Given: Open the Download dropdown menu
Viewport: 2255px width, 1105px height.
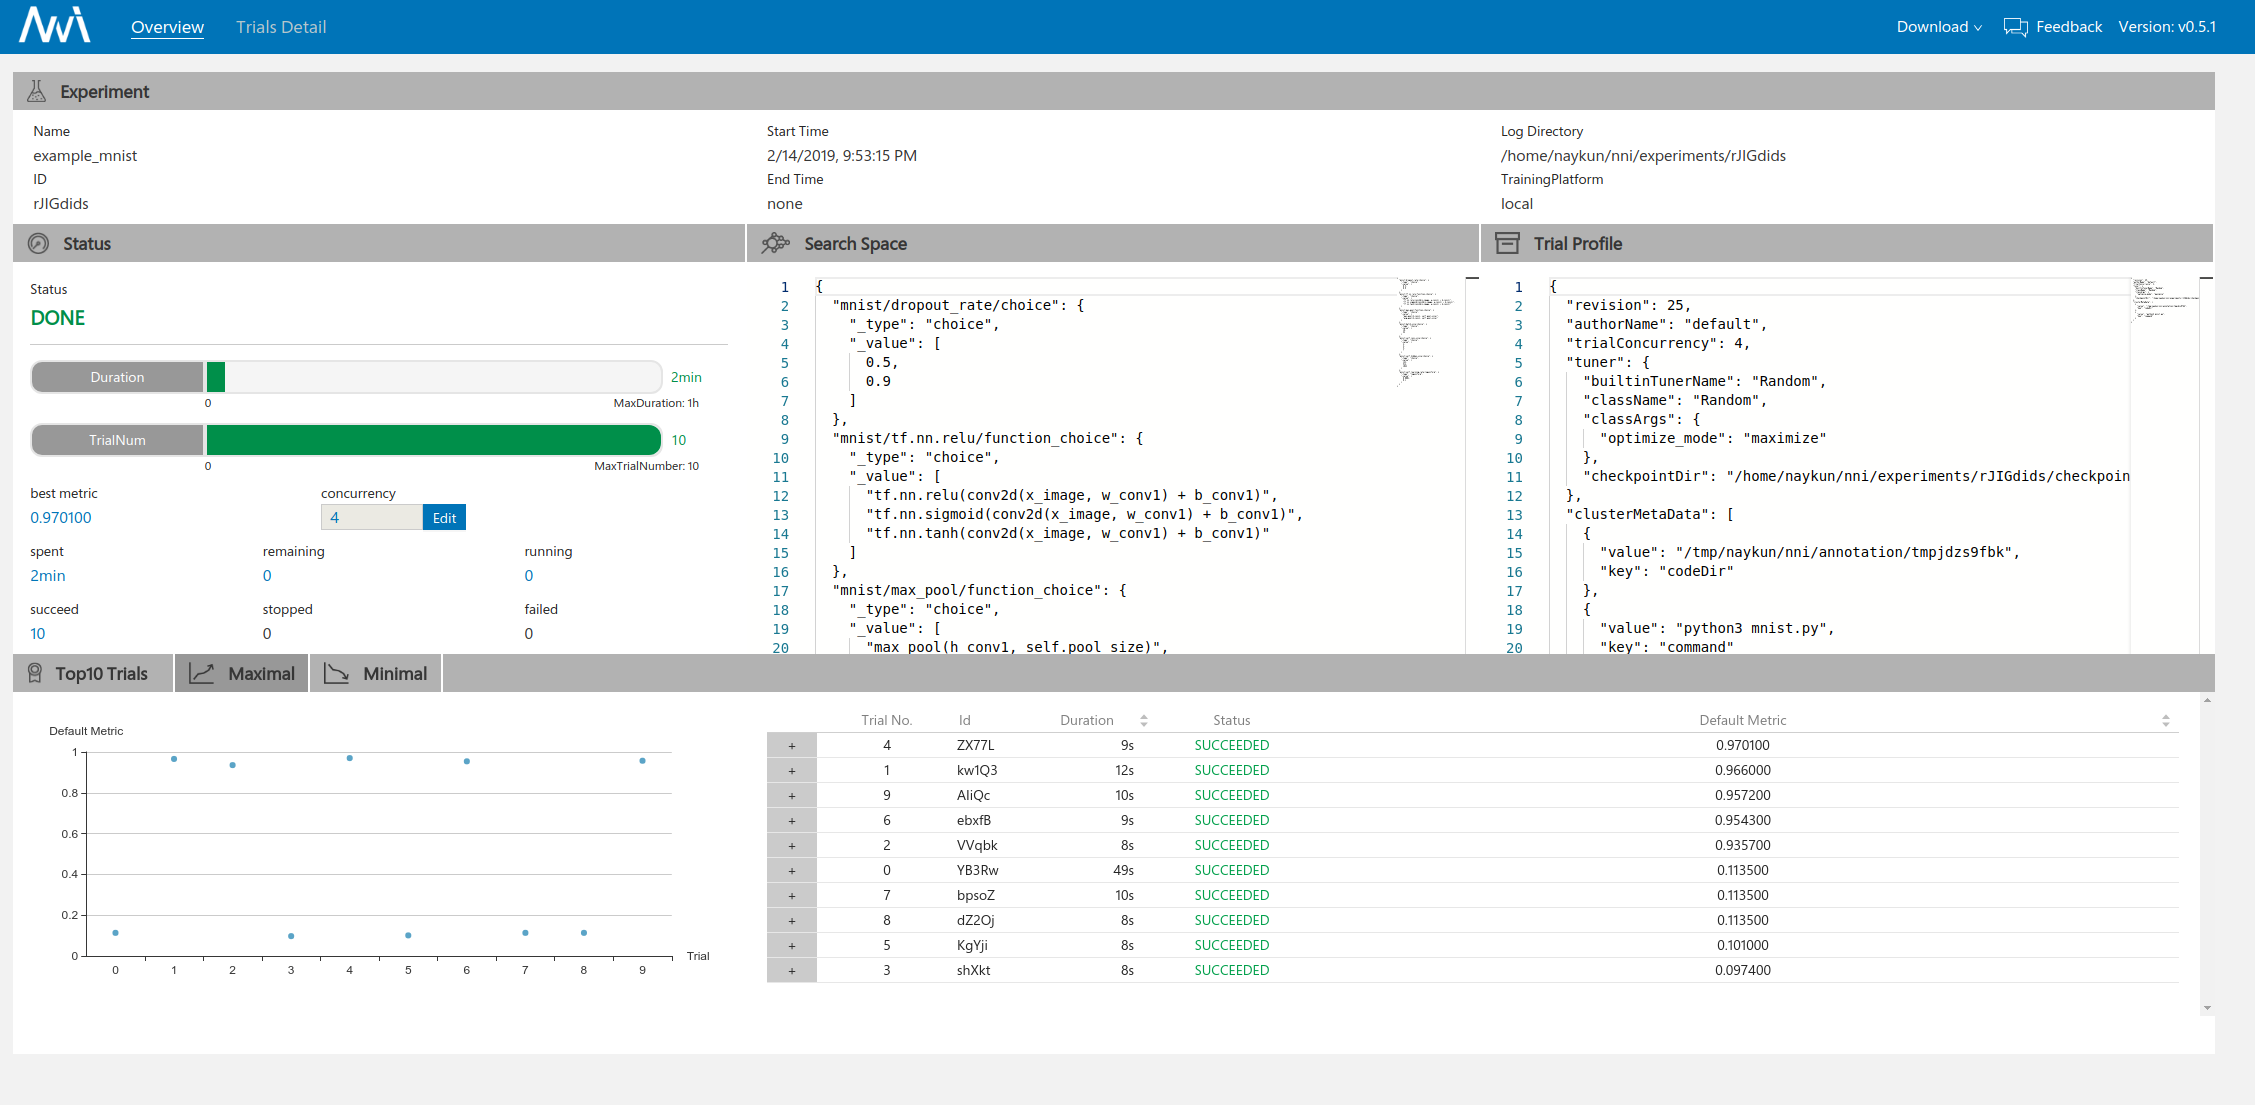Looking at the screenshot, I should pos(1938,27).
